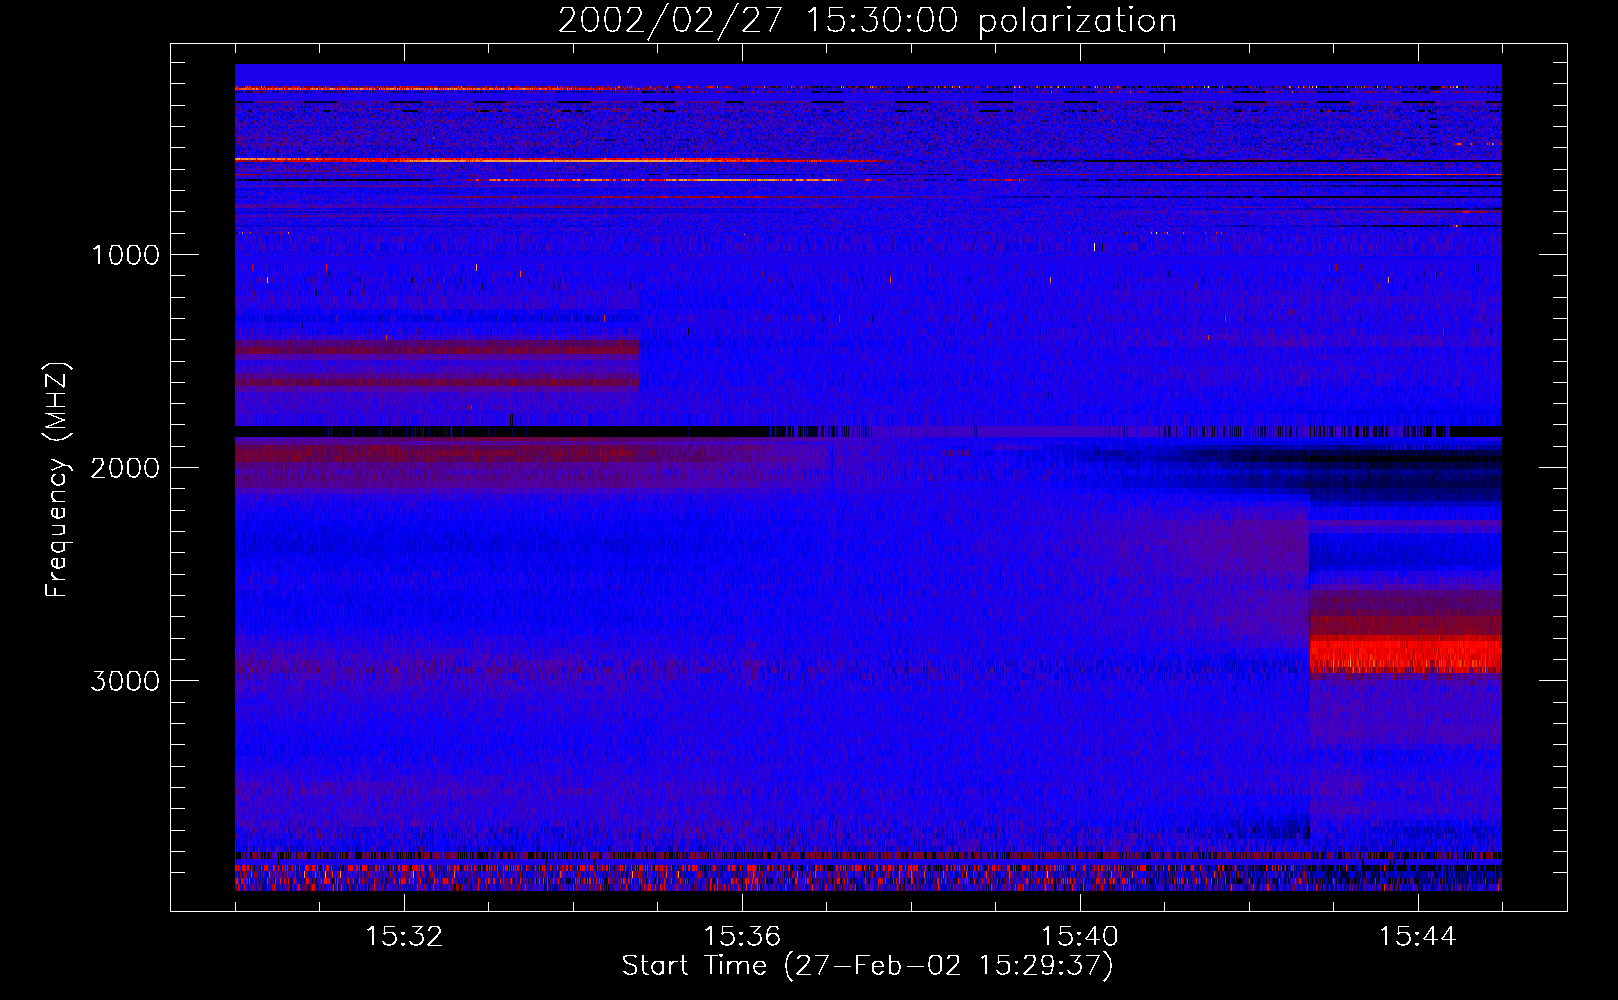Click the 3000 frequency tick label
1618x1000 pixels.
pos(125,681)
